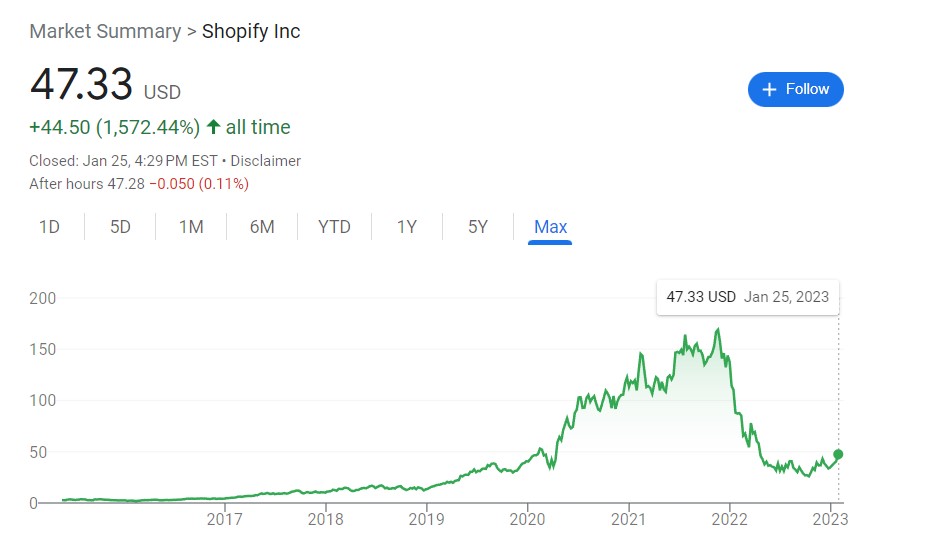Screen dimensions: 947x557
Task: Open the Disclaimer link
Action: (x=266, y=161)
